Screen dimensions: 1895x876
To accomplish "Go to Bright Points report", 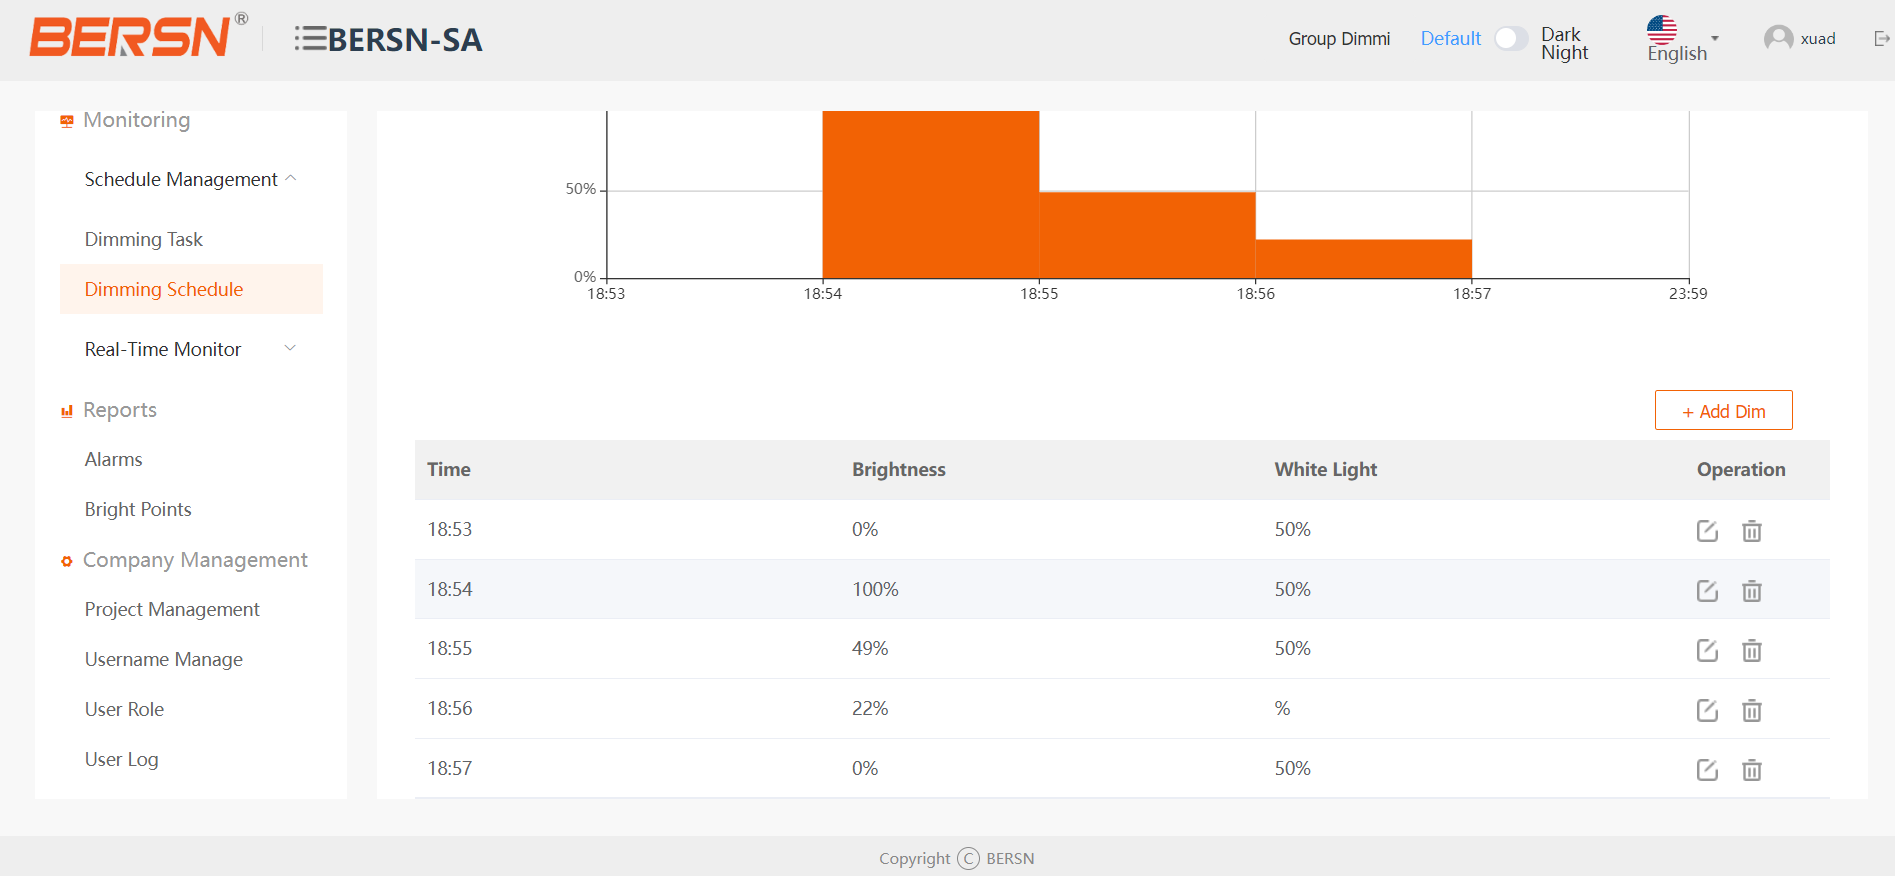I will pos(138,509).
